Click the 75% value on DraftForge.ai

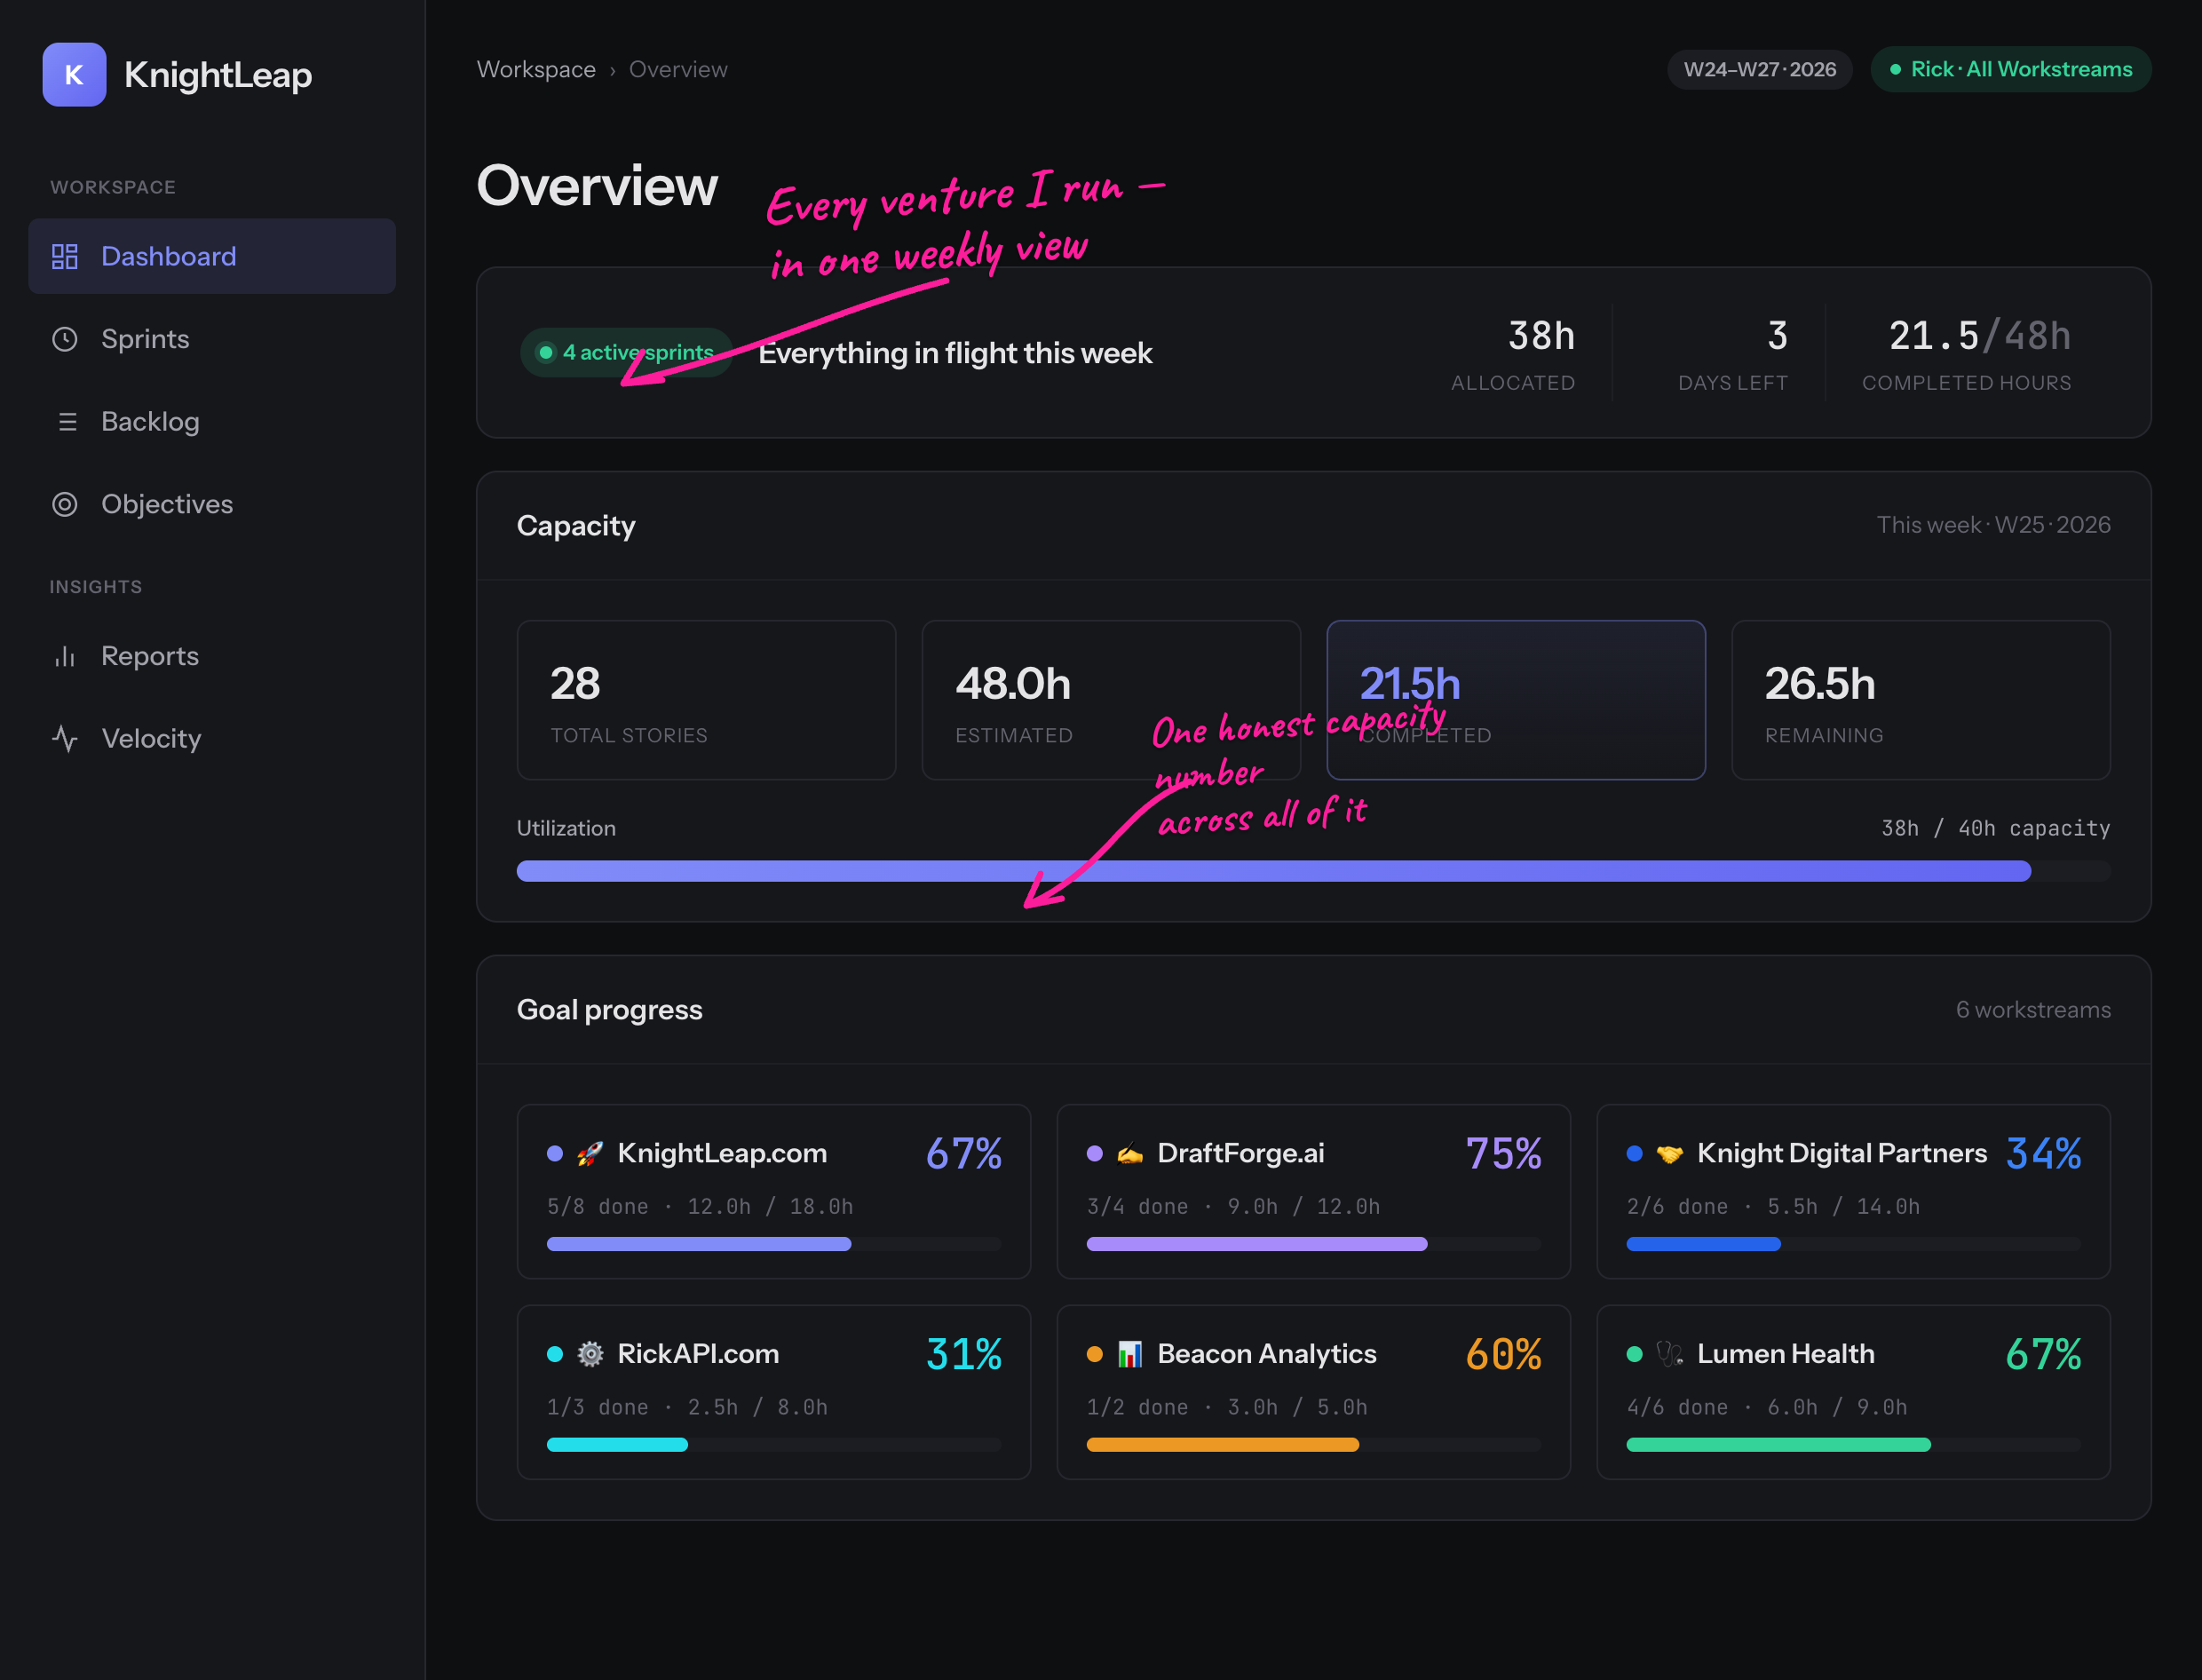1504,1153
